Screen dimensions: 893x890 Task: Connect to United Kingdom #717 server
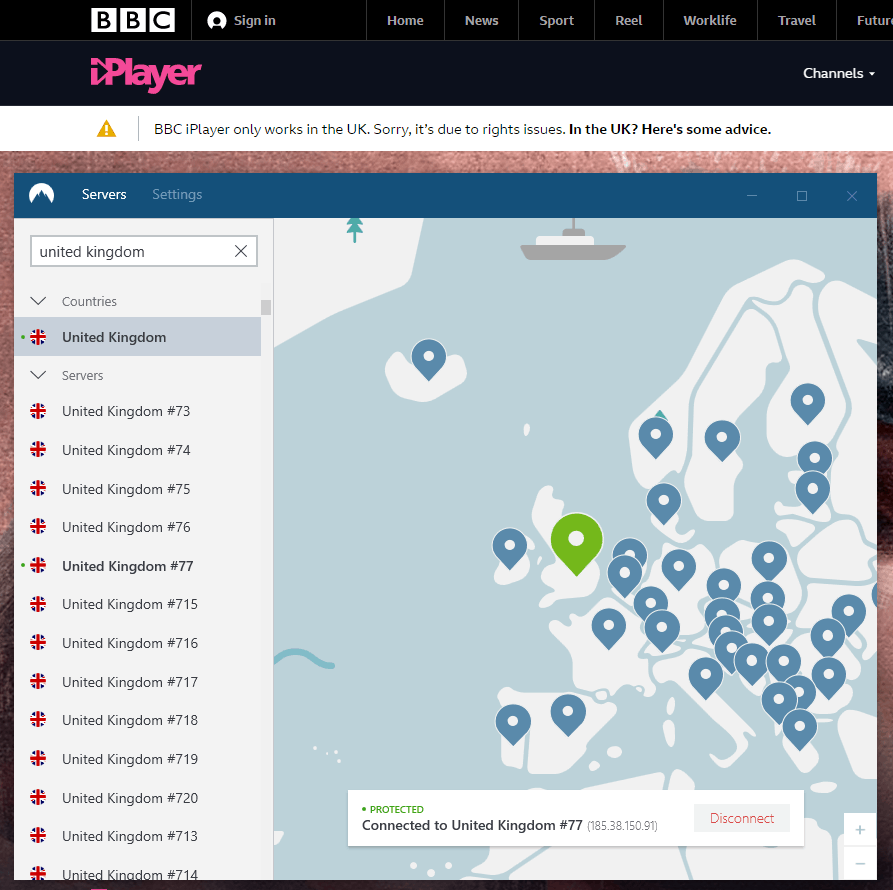coord(138,682)
